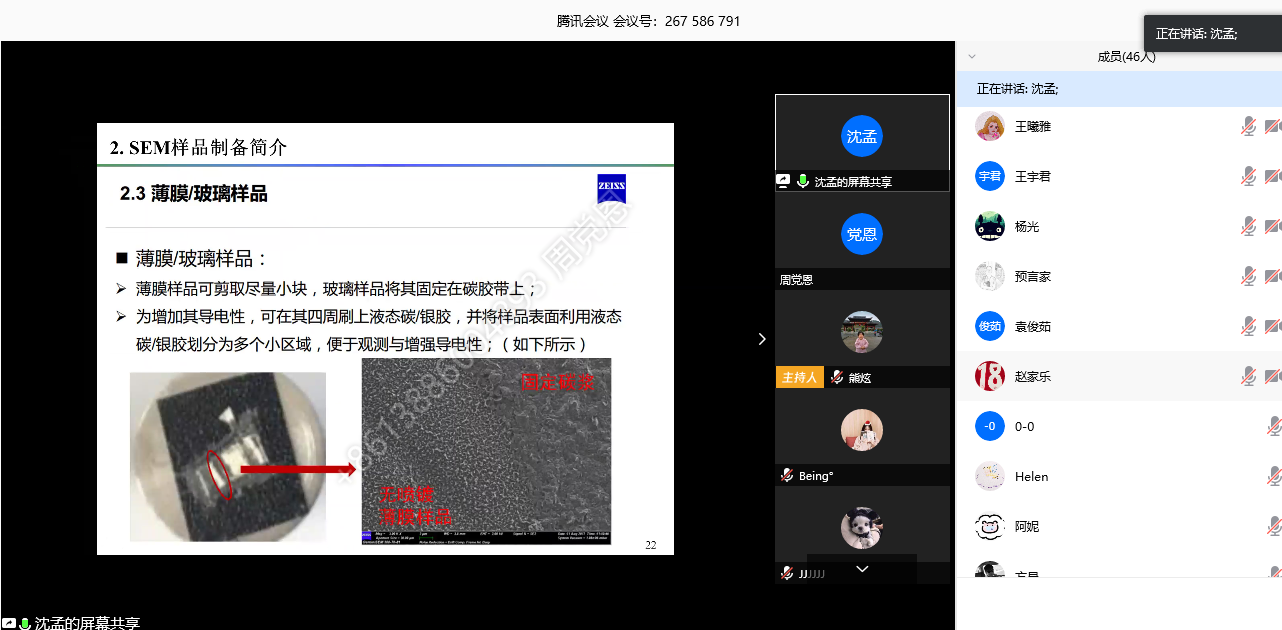Toggle 预言家's muted microphone
The width and height of the screenshot is (1282, 630).
pyautogui.click(x=1248, y=276)
